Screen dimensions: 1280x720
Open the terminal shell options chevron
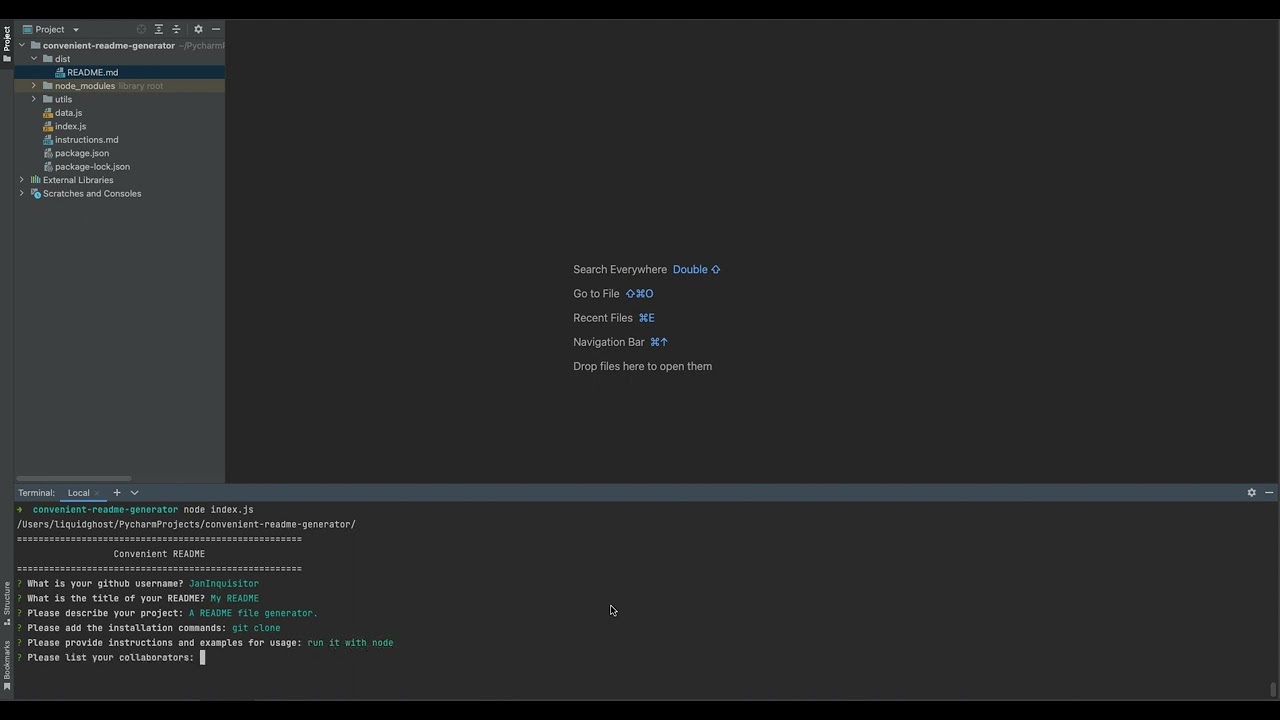[134, 493]
